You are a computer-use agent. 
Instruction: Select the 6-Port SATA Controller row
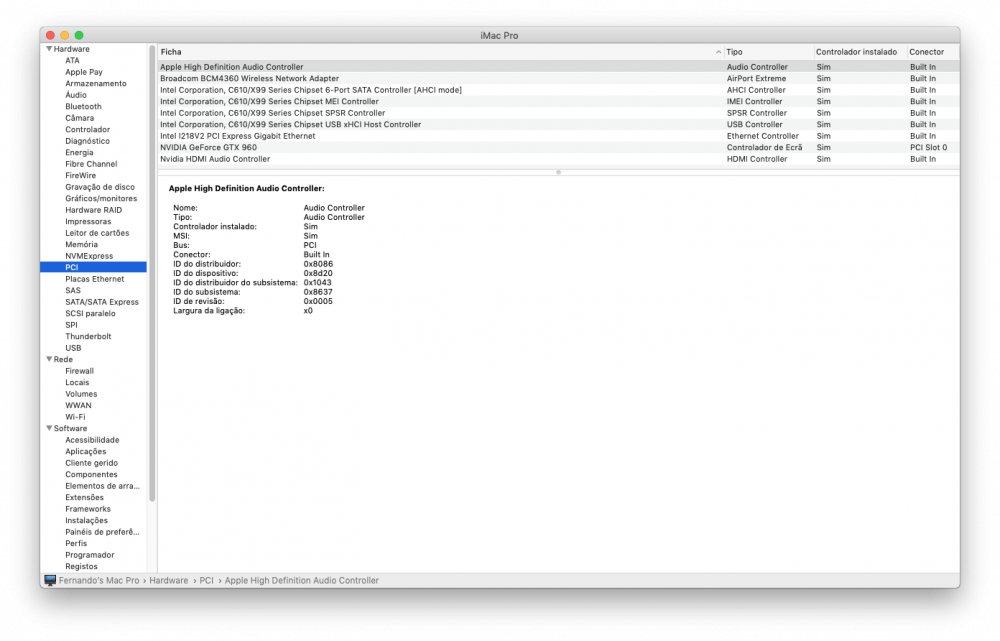pos(558,90)
